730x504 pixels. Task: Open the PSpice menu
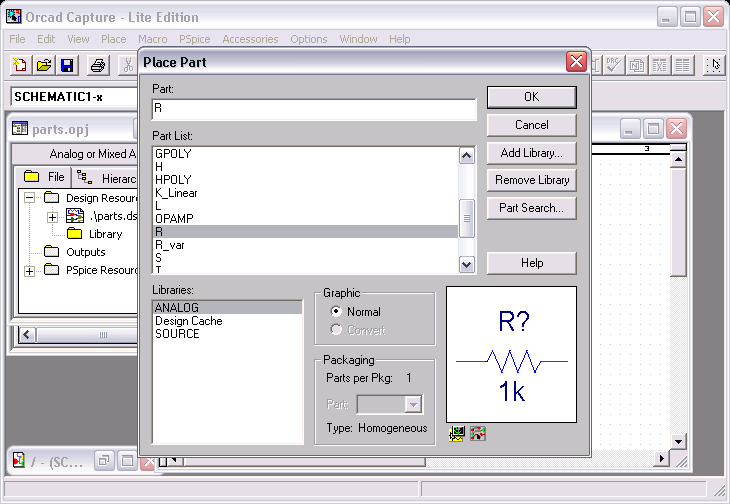[195, 39]
